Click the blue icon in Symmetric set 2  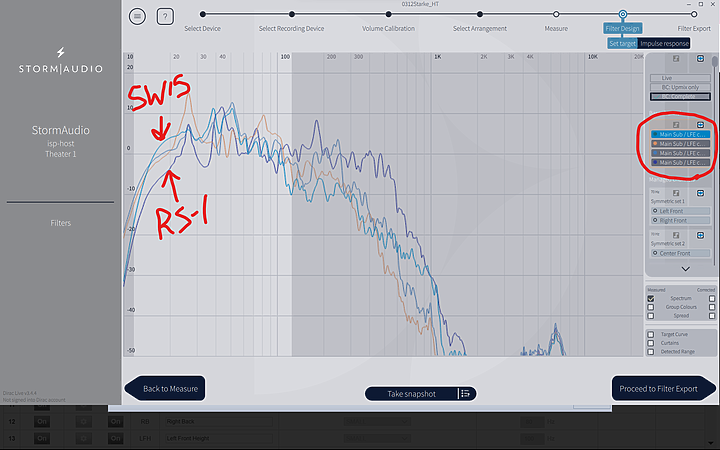point(700,235)
